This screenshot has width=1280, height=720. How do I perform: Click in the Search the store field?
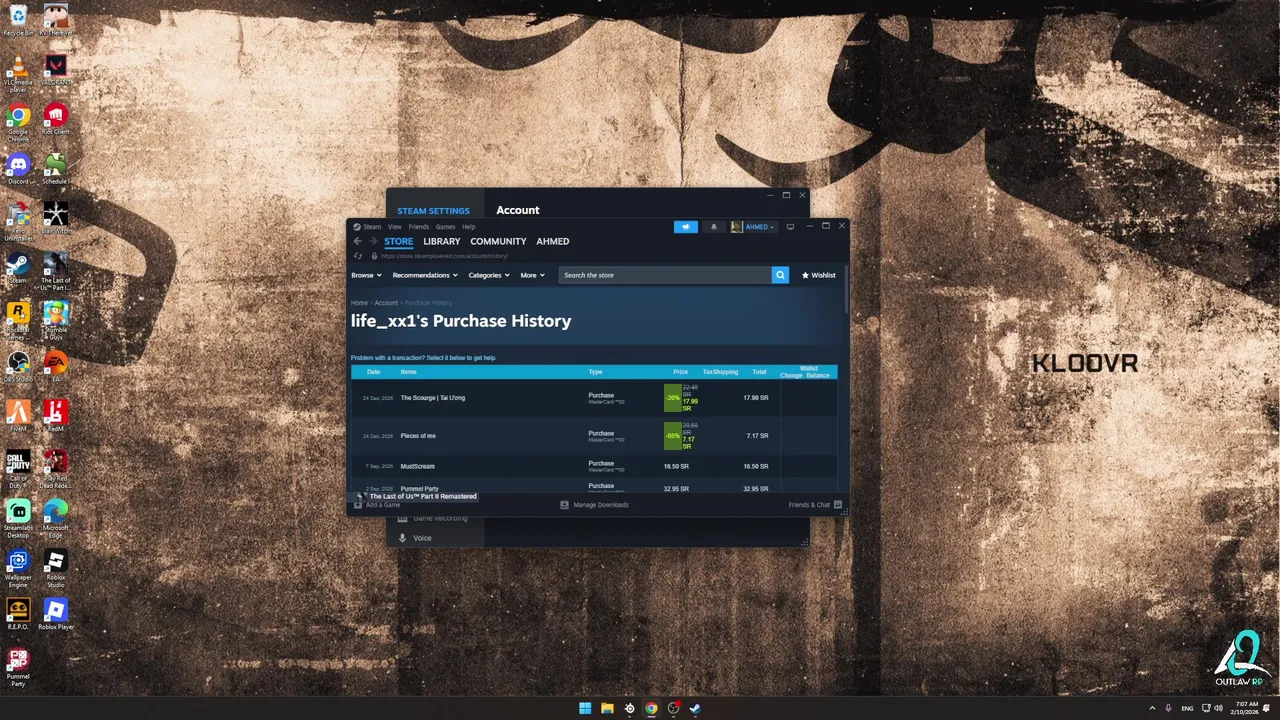pos(665,275)
